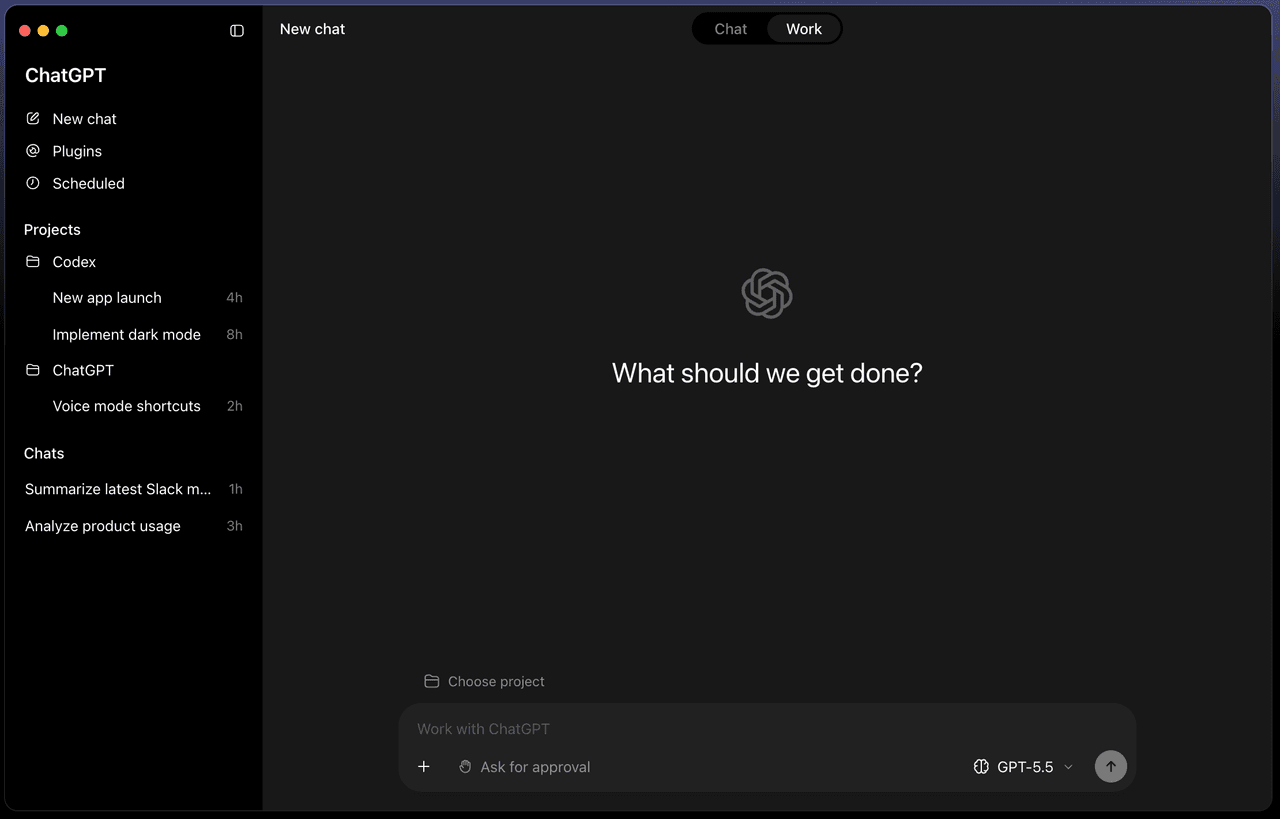Screen dimensions: 1280x819
Task: Open the GPT-5.5 model dropdown chevron
Action: 1068,767
